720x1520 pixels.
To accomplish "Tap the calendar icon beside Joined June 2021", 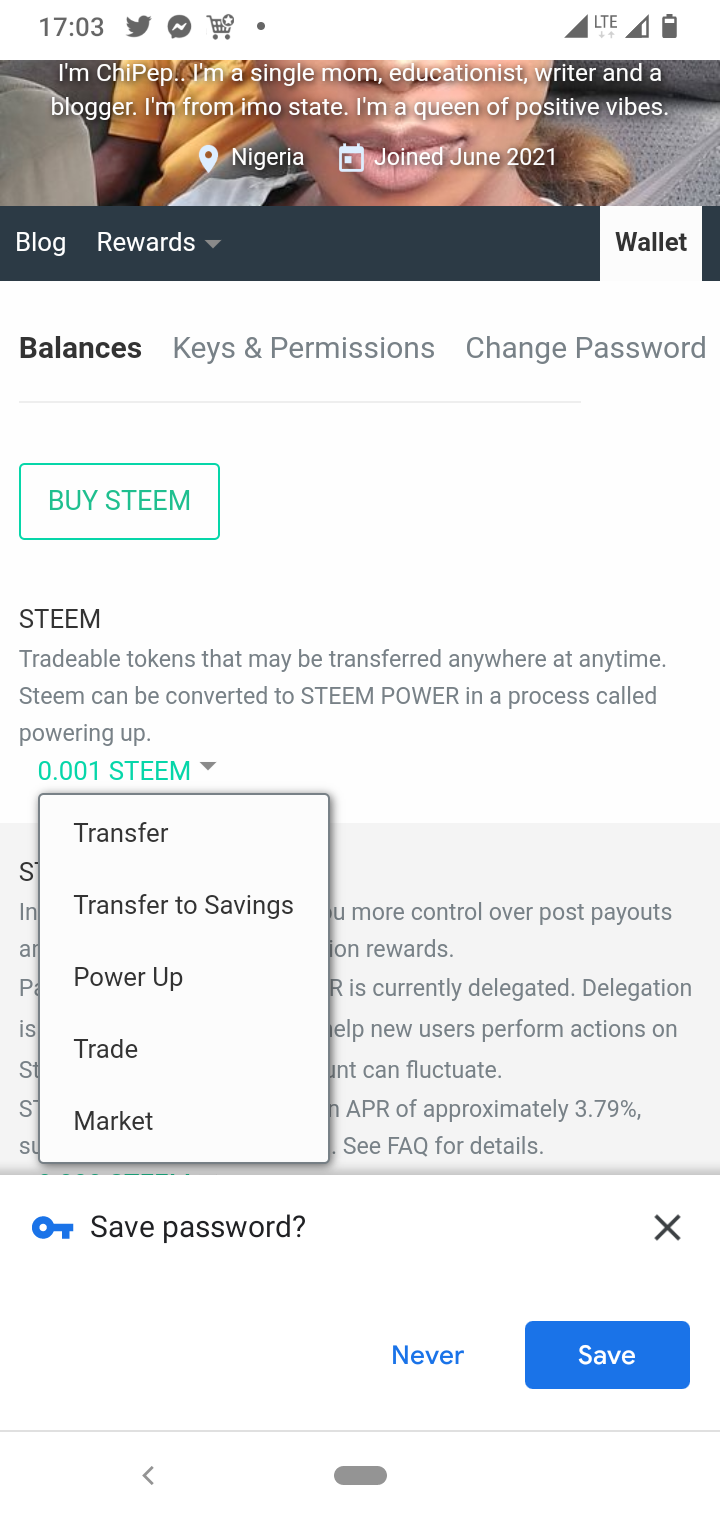I will [x=351, y=158].
